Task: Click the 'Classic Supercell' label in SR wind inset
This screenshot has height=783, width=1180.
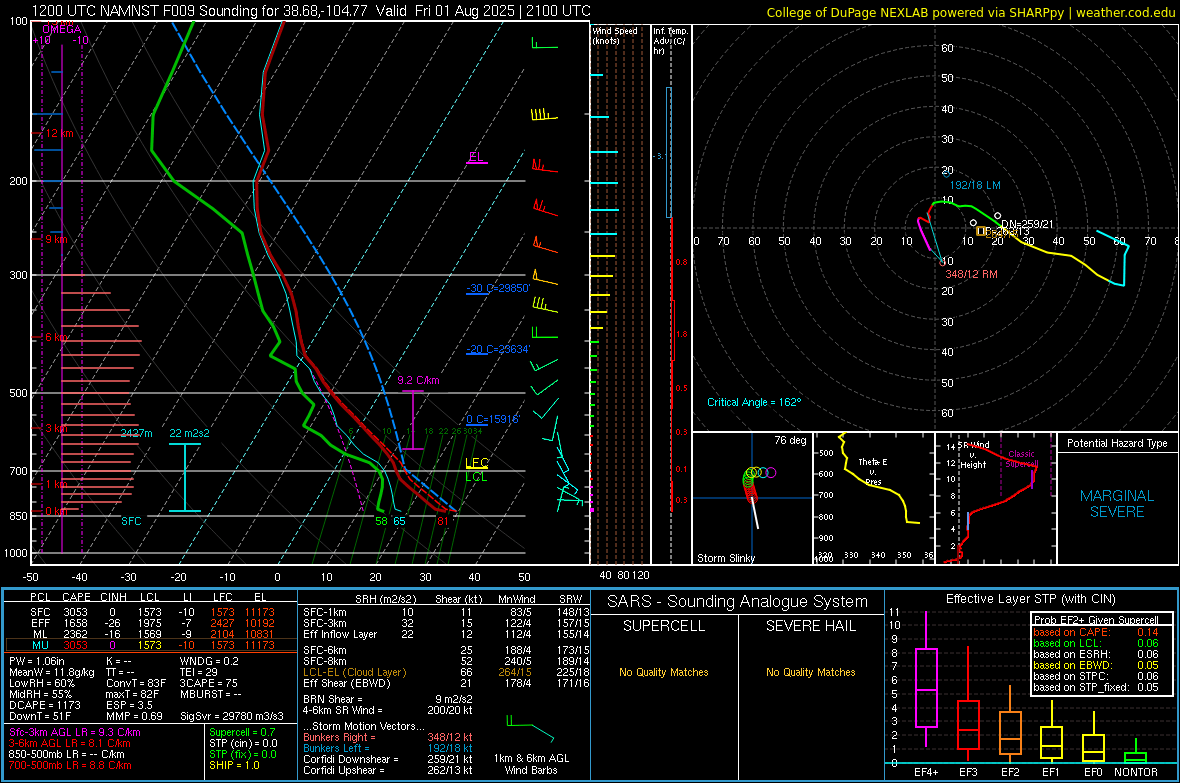Action: pos(1022,459)
